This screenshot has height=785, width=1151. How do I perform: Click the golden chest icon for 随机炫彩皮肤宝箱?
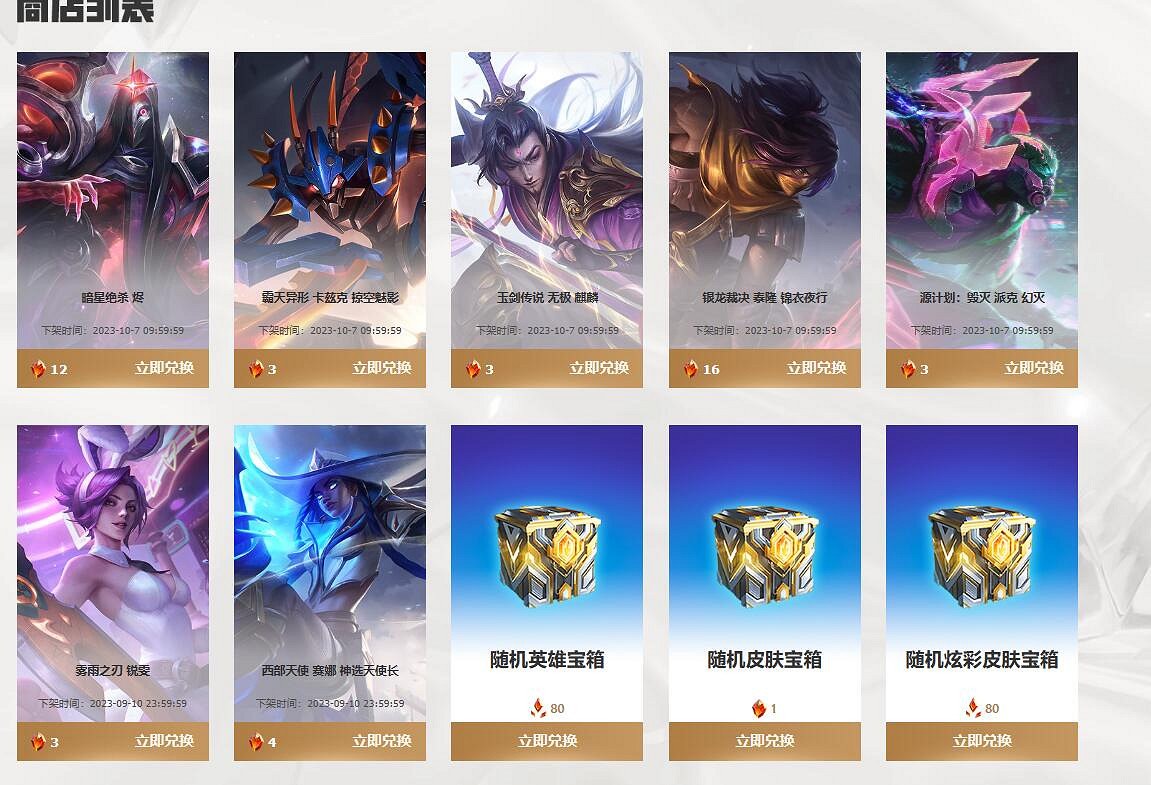pos(982,554)
